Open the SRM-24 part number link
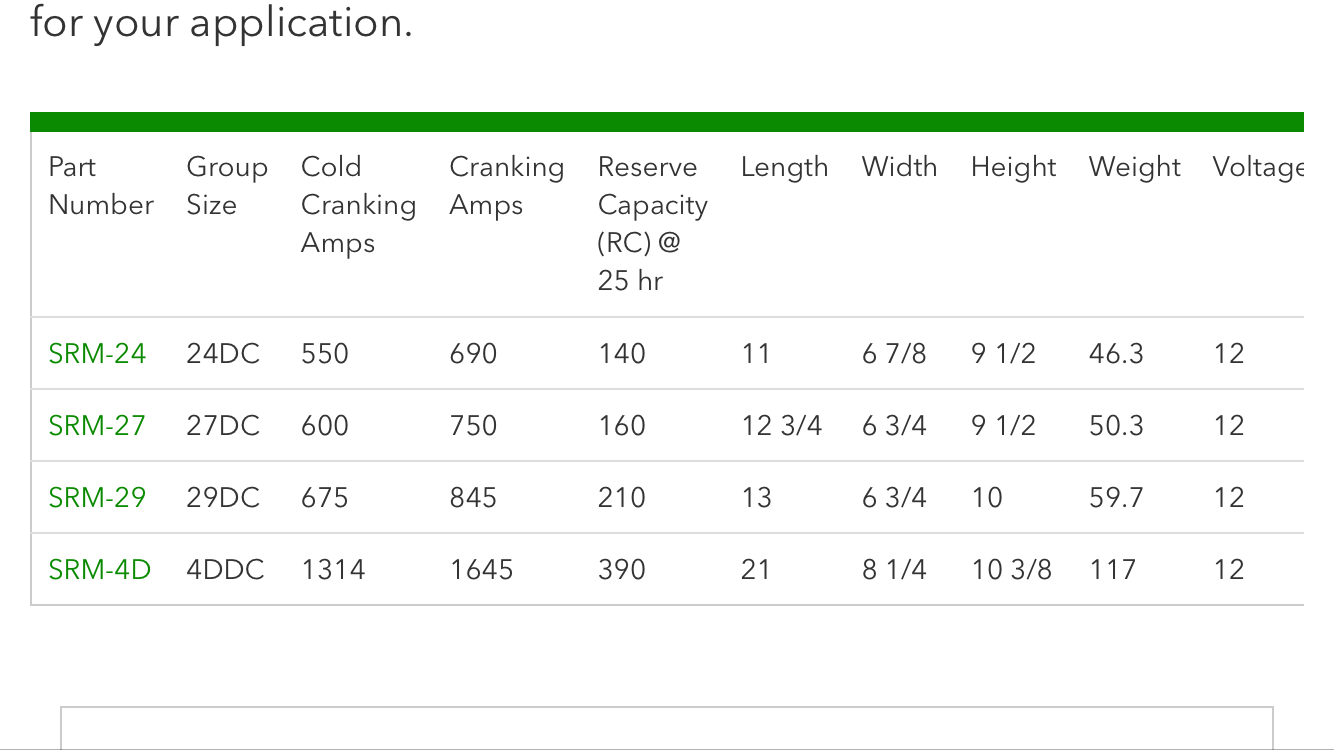 pyautogui.click(x=97, y=354)
